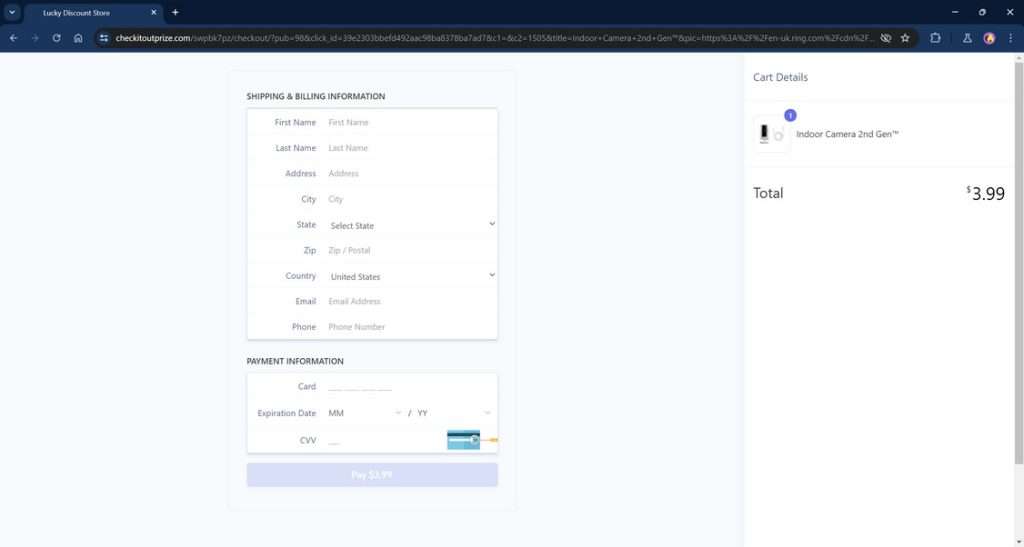Viewport: 1024px width, 547px height.
Task: Click the cart quantity badge
Action: coord(790,116)
